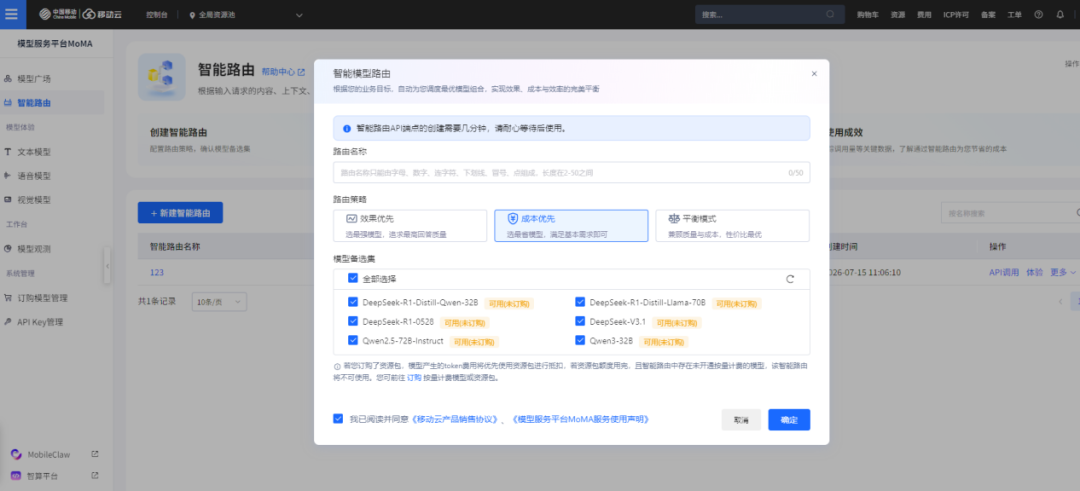Open the 全局资源池 dropdown
Image resolution: width=1080 pixels, height=491 pixels.
coord(246,14)
